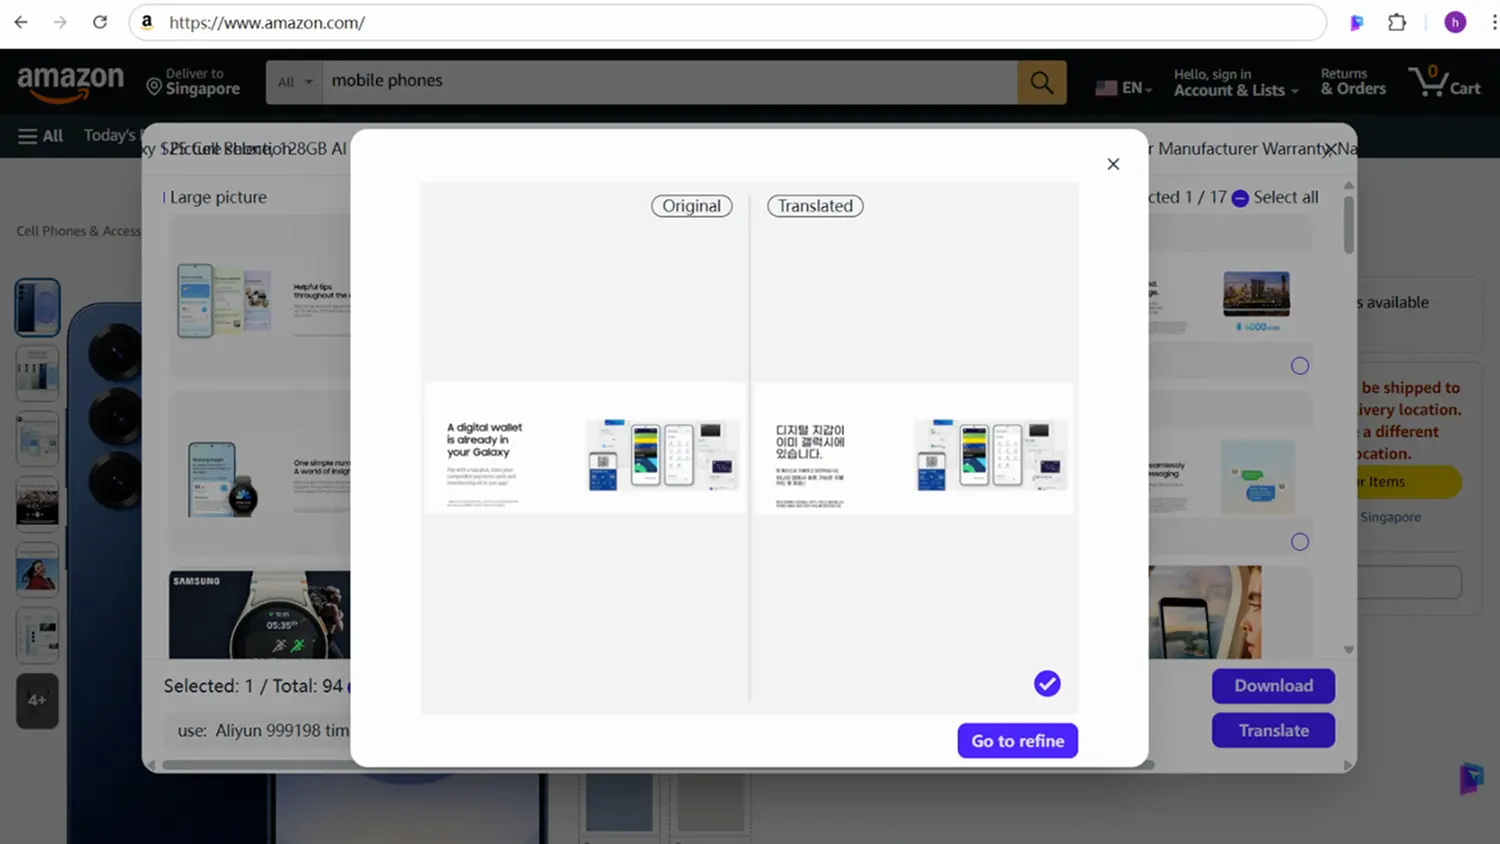The height and width of the screenshot is (844, 1500).
Task: Open the Account & Lists menu
Action: tap(1236, 82)
